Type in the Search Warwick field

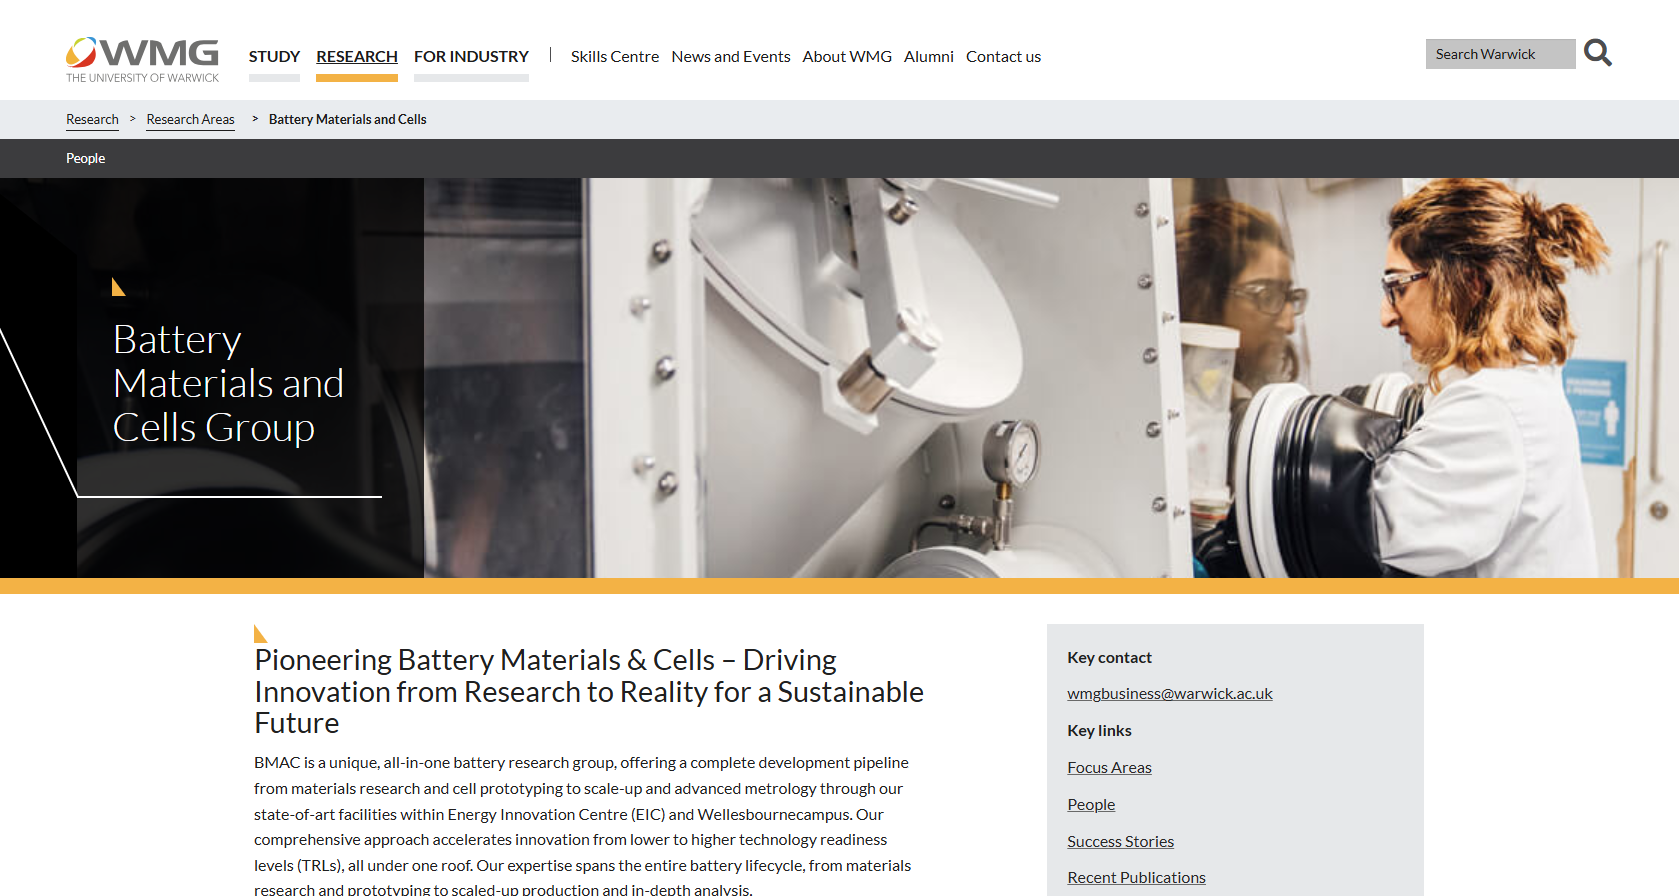click(x=1499, y=54)
